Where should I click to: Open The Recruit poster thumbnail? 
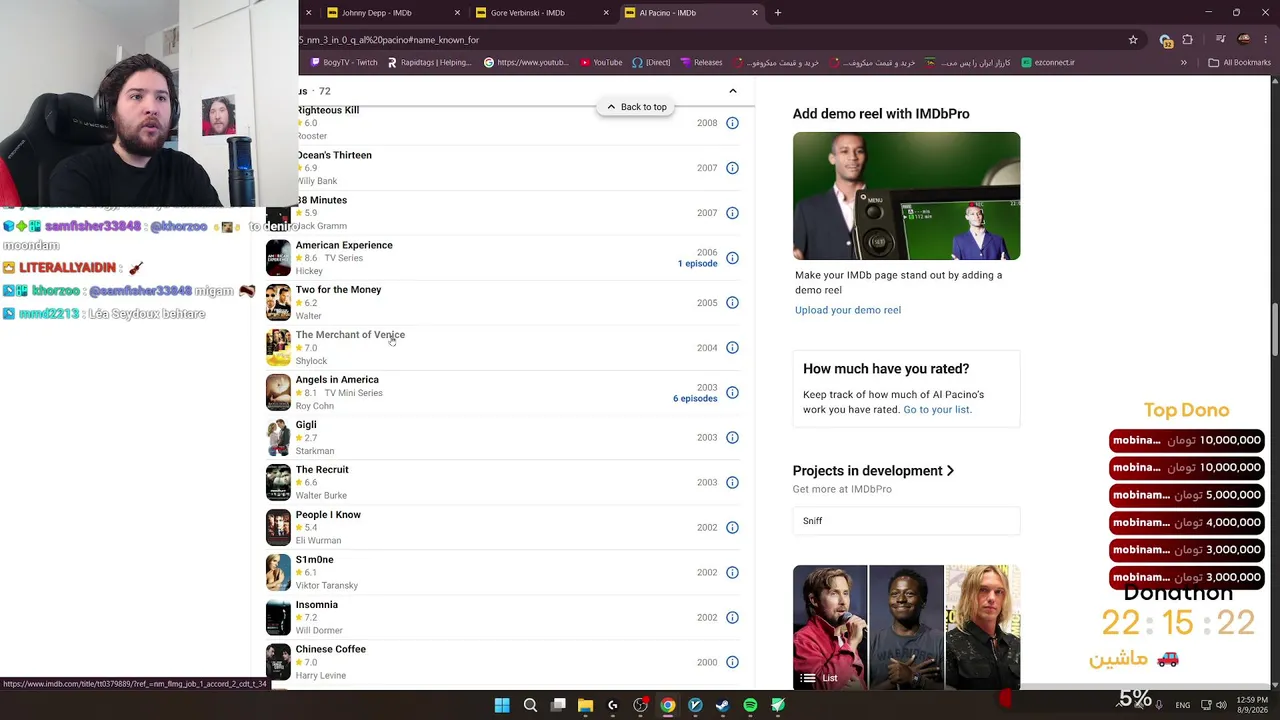(x=278, y=483)
